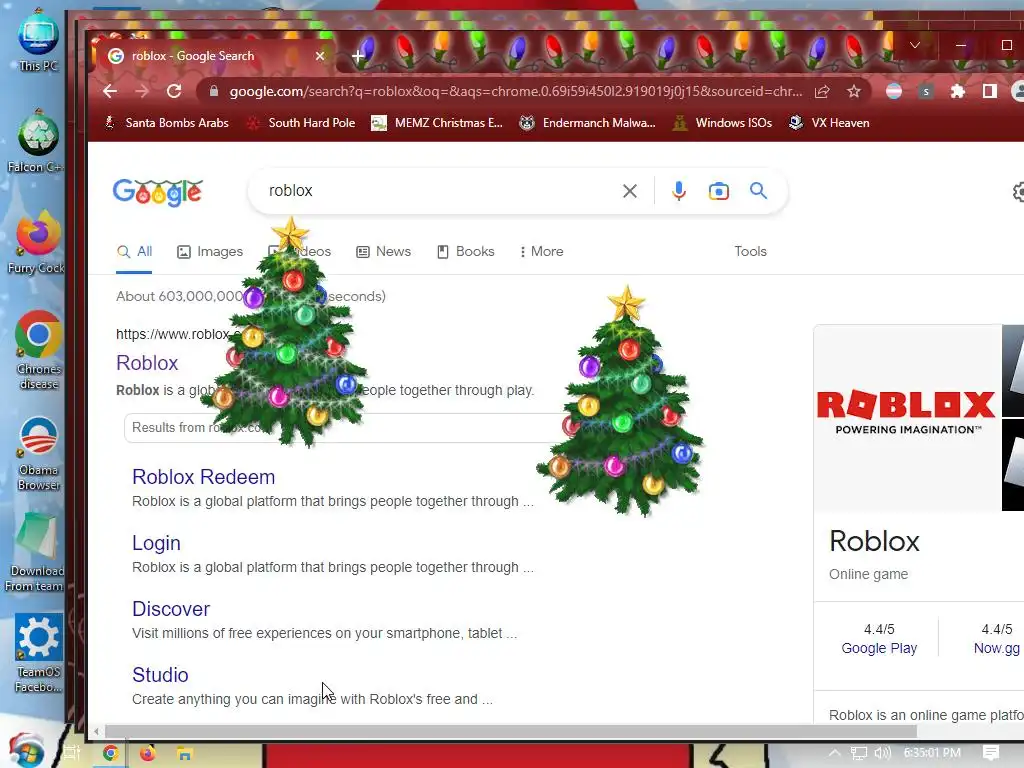Open Furry Cock Firefox desktop icon
The image size is (1024, 768).
point(37,242)
